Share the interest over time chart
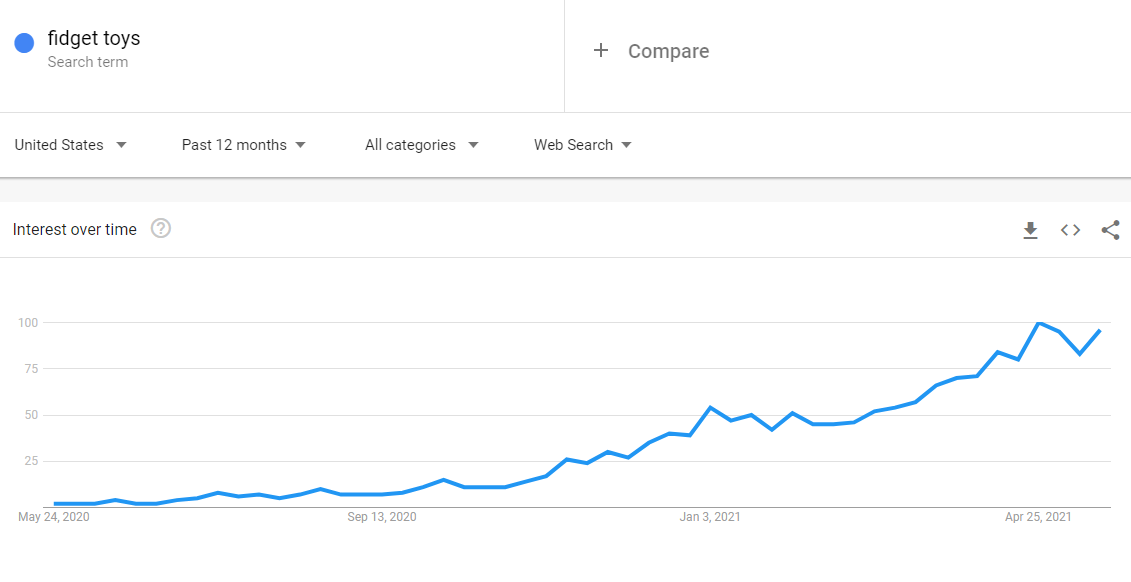Viewport: 1131px width, 582px height. coord(1110,230)
